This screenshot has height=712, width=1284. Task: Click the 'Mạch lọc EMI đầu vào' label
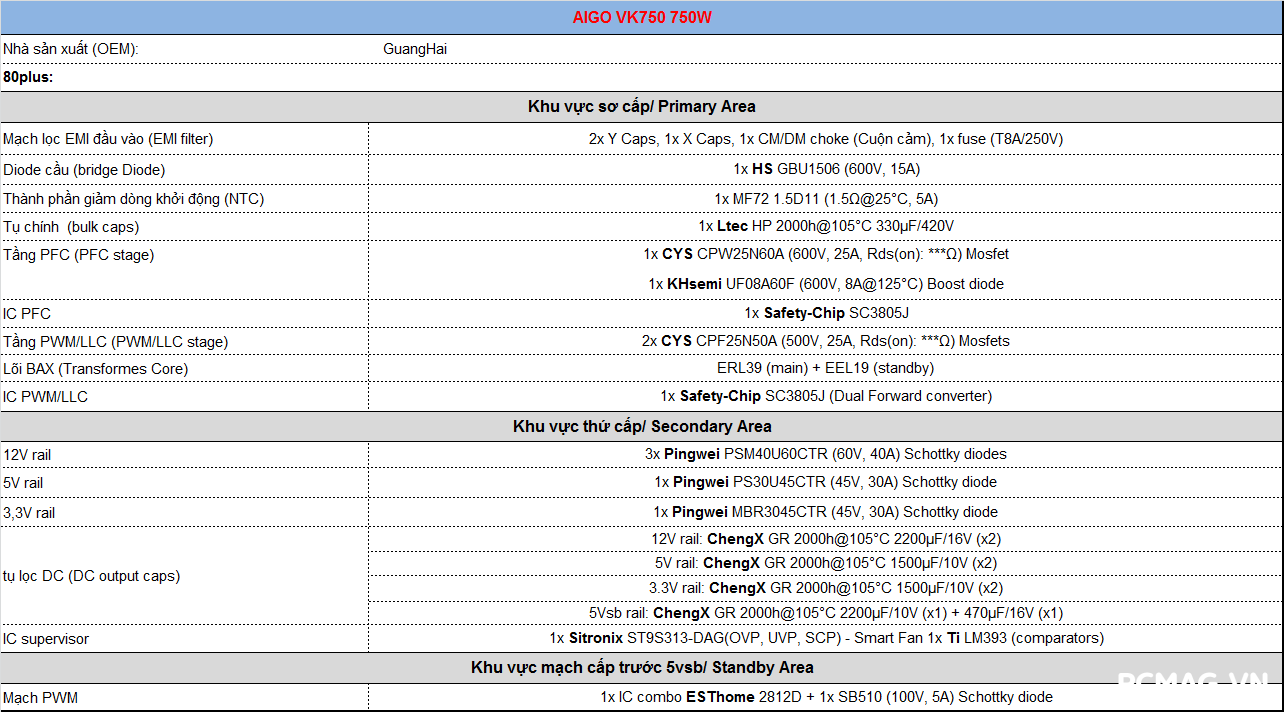tap(108, 139)
